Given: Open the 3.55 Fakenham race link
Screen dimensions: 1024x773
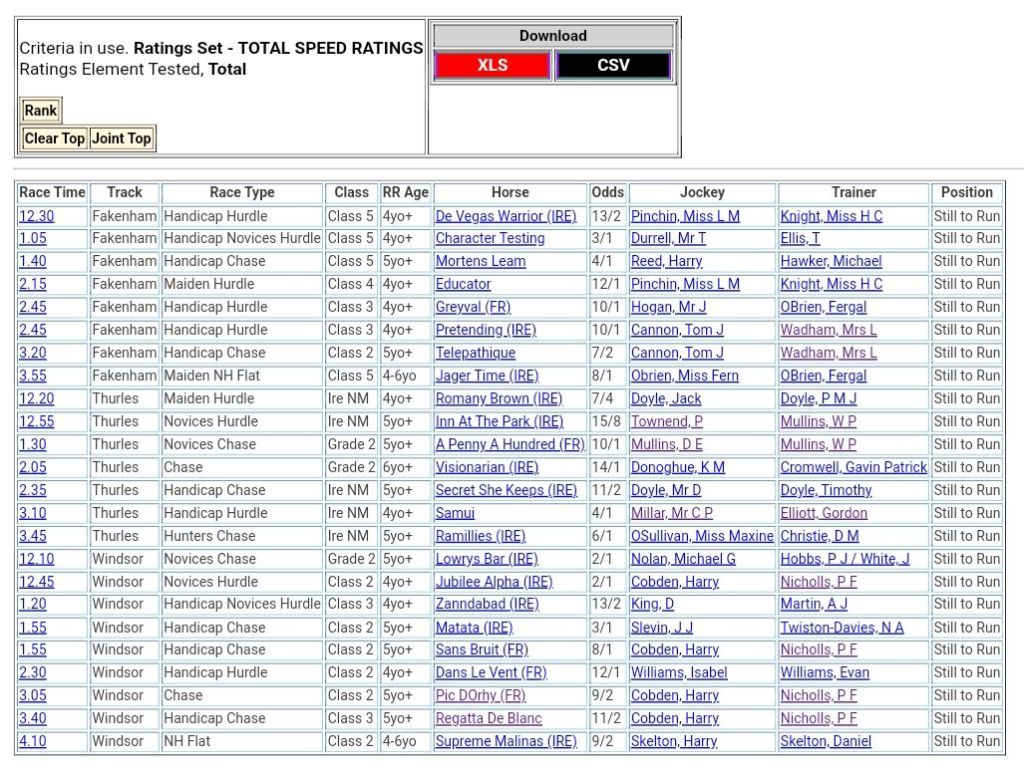Looking at the screenshot, I should (32, 376).
